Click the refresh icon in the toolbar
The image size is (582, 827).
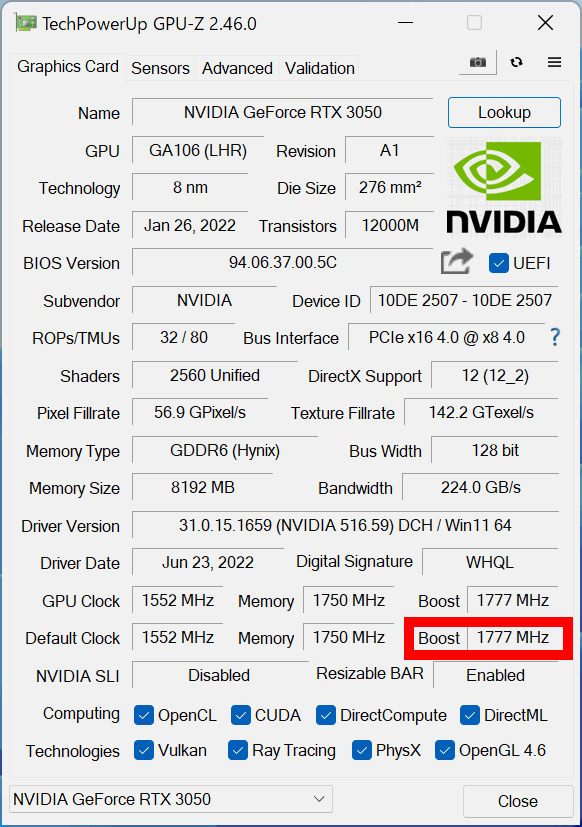pyautogui.click(x=516, y=61)
